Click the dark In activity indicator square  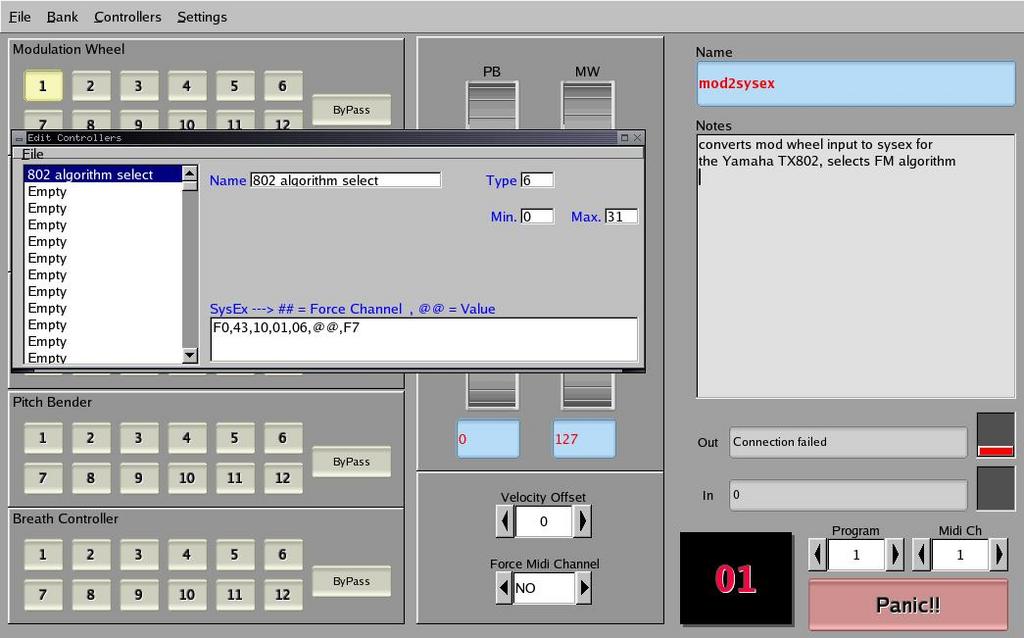tap(994, 489)
